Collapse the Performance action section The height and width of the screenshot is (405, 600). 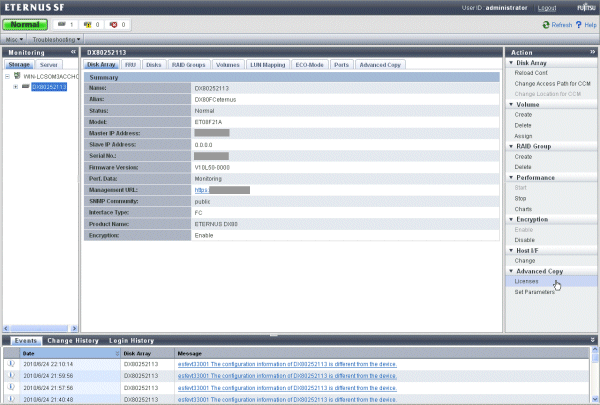tap(511, 178)
